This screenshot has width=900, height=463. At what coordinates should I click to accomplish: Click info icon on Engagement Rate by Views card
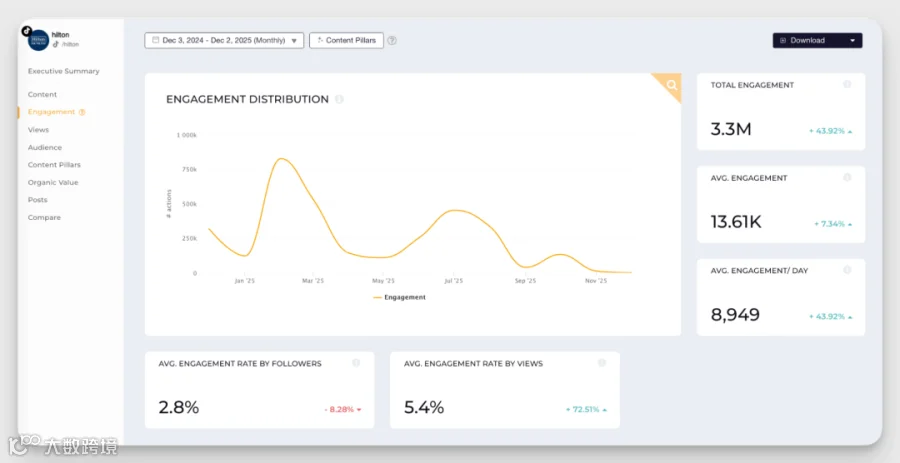[602, 363]
